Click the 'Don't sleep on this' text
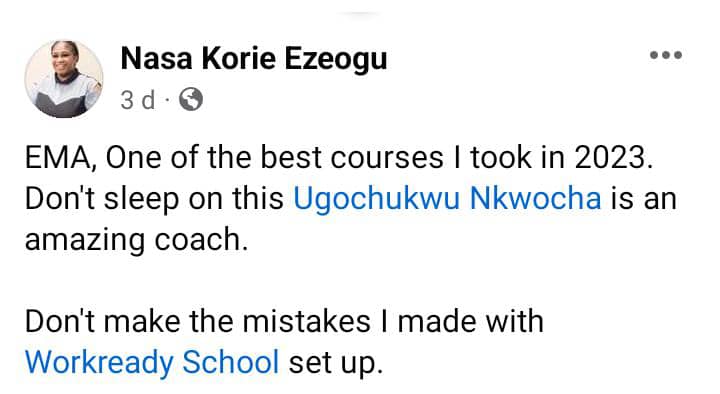720x394 pixels. pos(154,199)
